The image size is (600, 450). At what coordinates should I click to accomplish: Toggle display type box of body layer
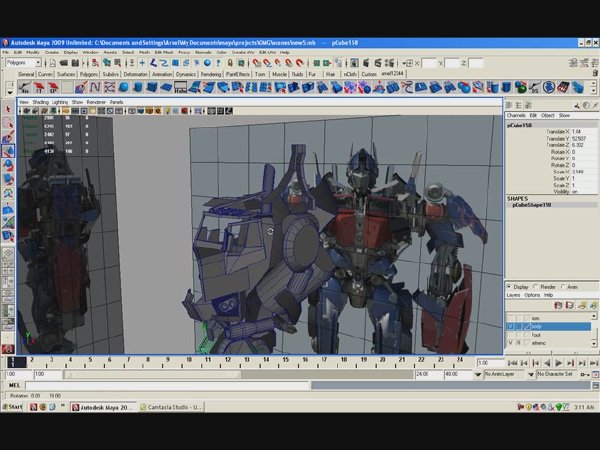(x=519, y=326)
